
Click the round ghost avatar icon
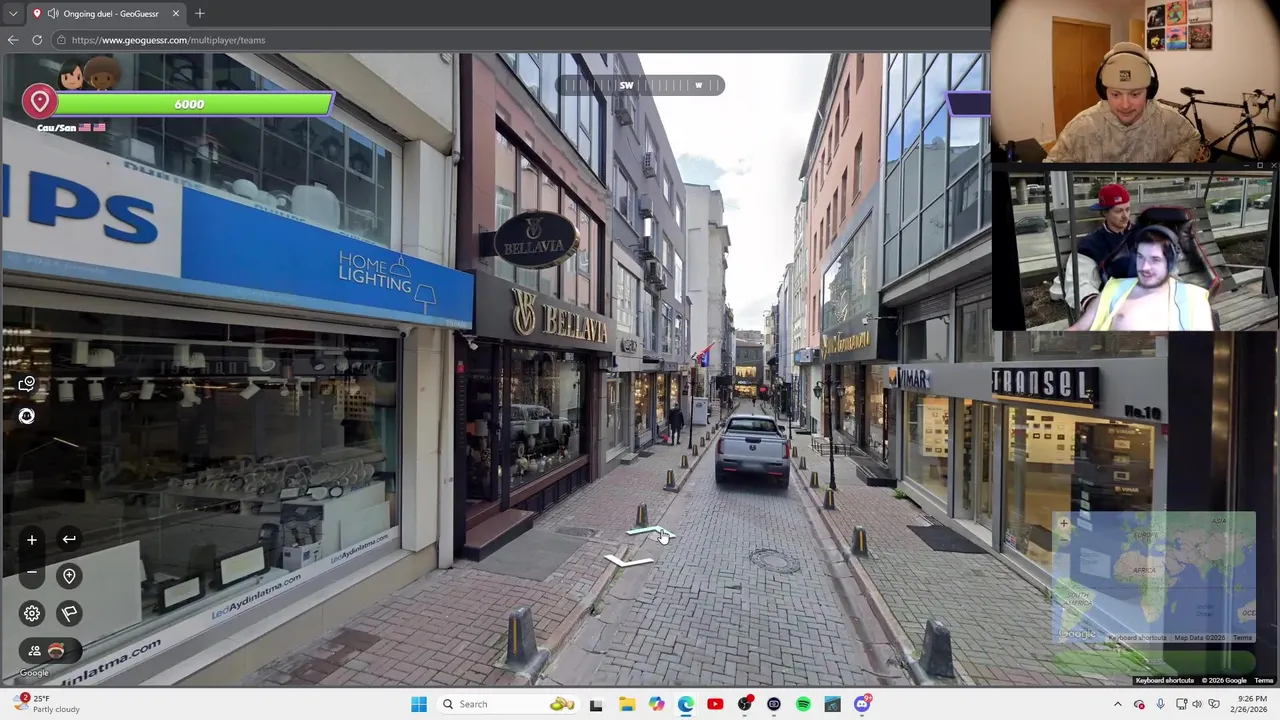(27, 416)
